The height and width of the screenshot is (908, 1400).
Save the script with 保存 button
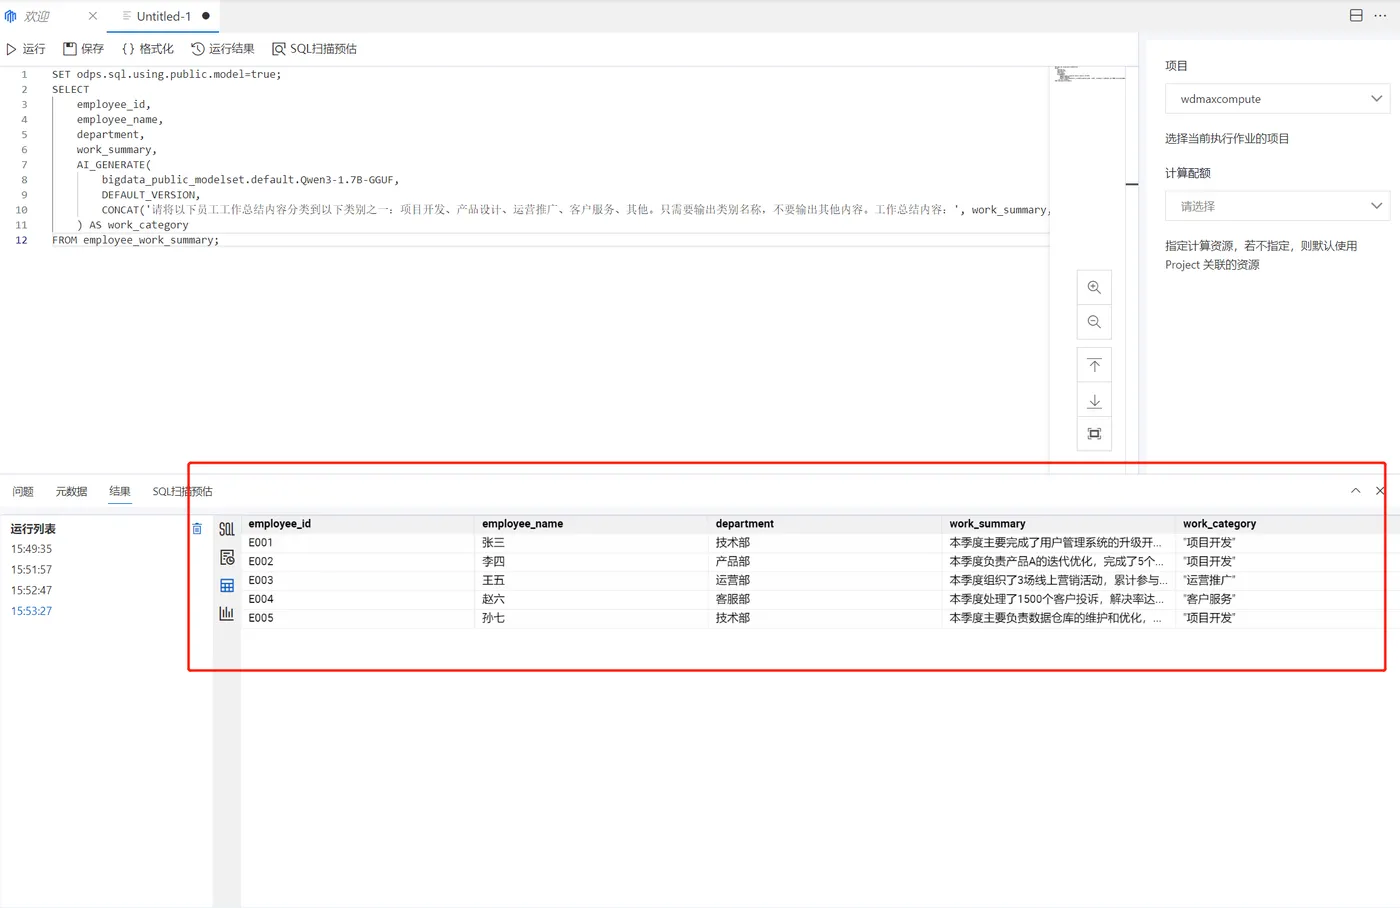click(x=84, y=49)
